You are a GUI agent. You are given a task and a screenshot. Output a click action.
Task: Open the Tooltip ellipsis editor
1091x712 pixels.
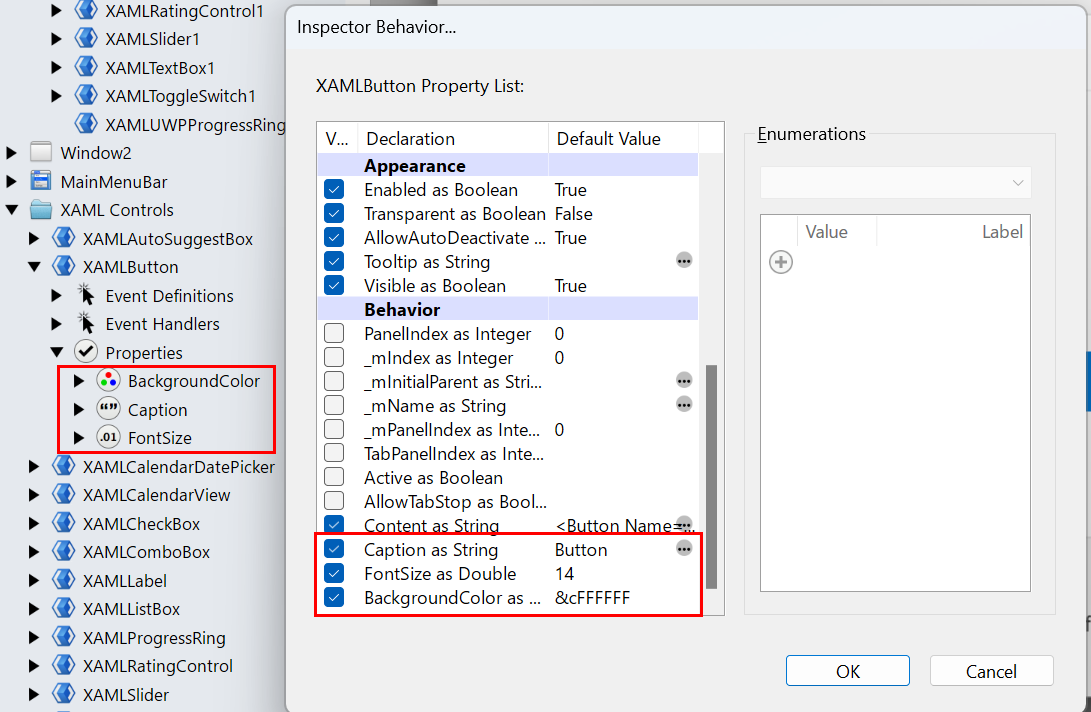point(684,261)
